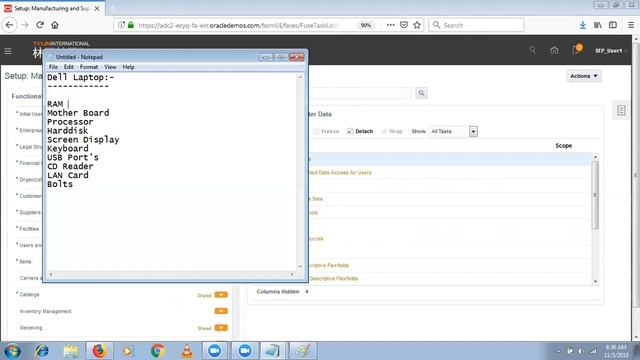Open the Firefox home page button
Viewport: 640px width, 360px height.
pos(55,25)
